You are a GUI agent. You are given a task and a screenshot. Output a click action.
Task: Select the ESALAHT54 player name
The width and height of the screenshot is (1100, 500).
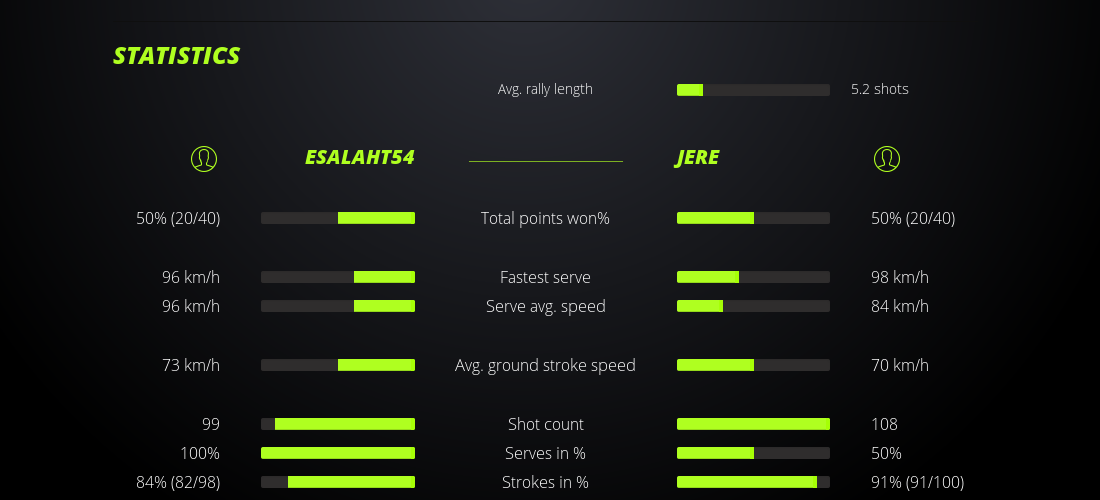pos(359,158)
